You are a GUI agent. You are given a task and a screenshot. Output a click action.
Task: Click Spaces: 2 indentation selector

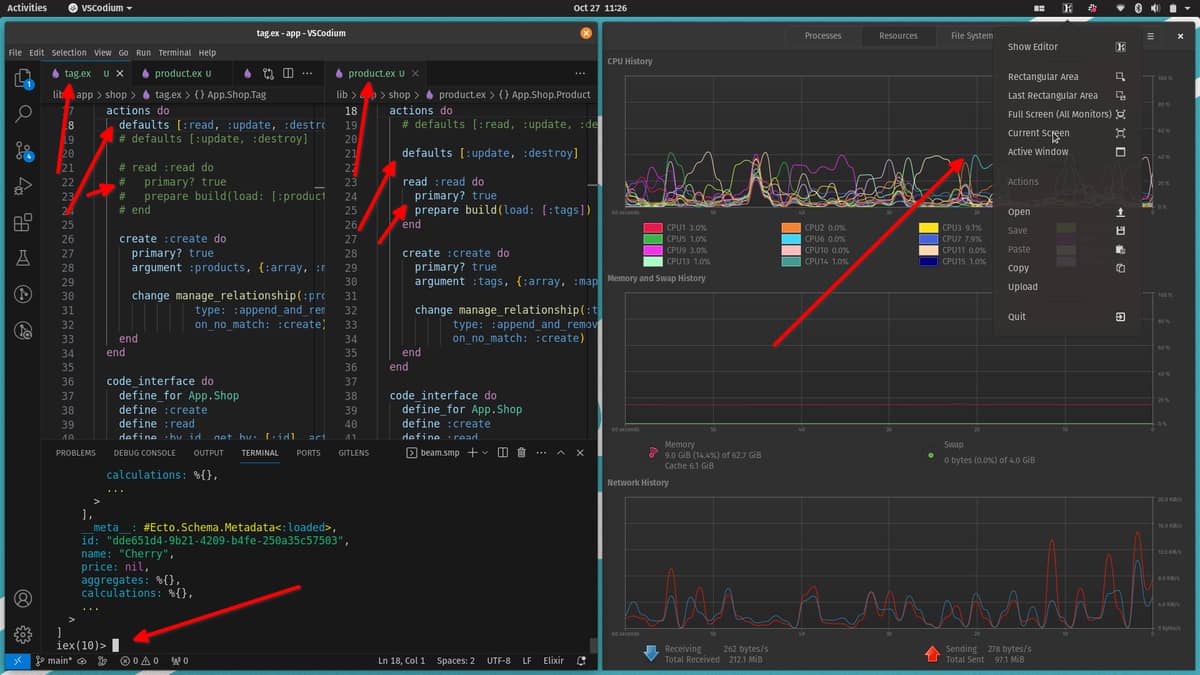tap(456, 661)
